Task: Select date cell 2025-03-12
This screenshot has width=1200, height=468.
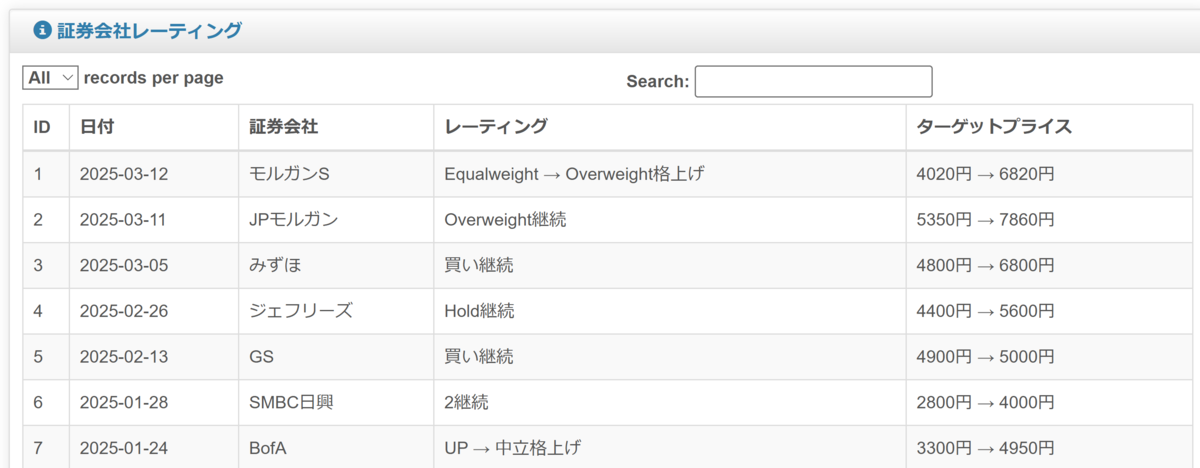Action: pyautogui.click(x=154, y=174)
